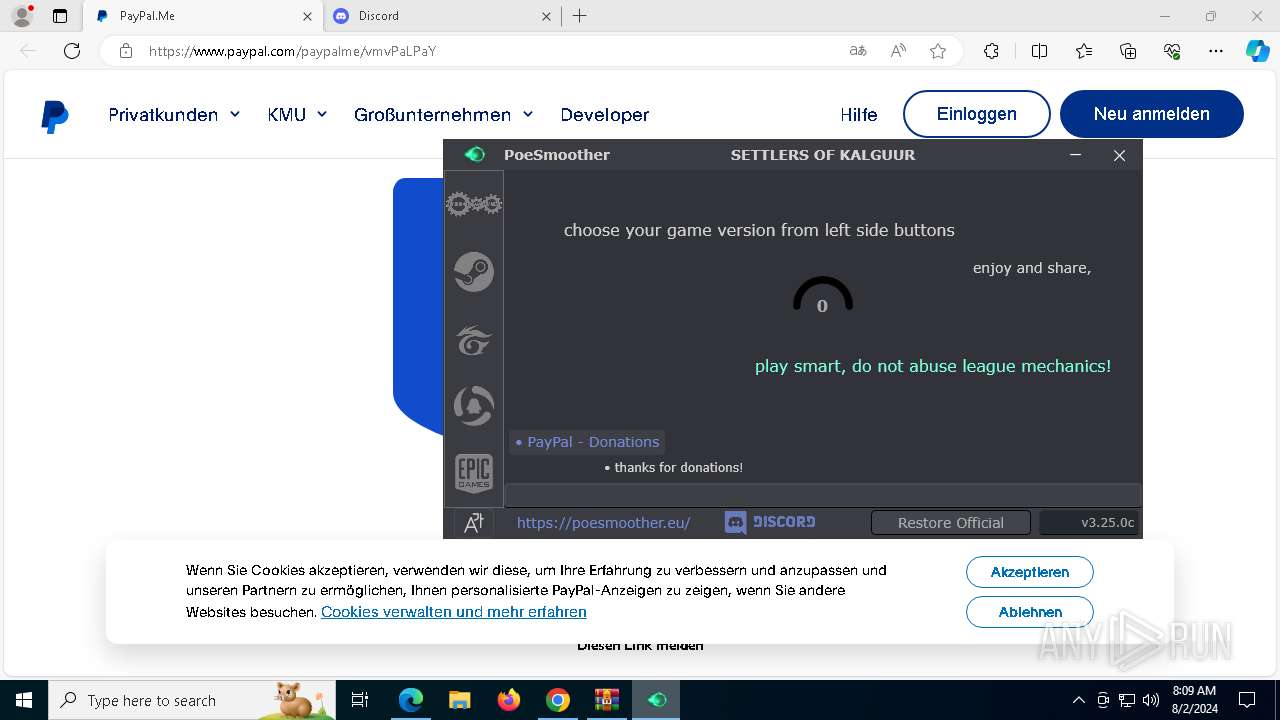Viewport: 1280px width, 720px height.
Task: Open WinRAR from the taskbar
Action: pos(607,700)
